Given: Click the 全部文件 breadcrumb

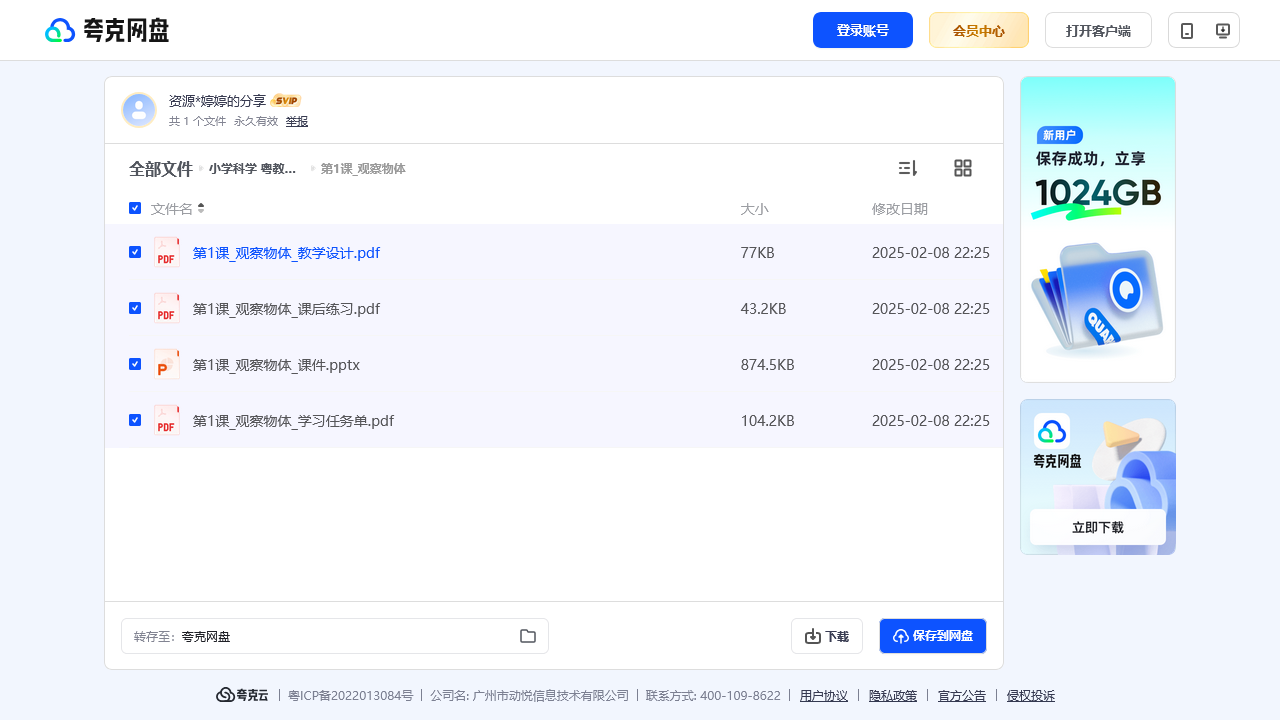Looking at the screenshot, I should tap(160, 169).
